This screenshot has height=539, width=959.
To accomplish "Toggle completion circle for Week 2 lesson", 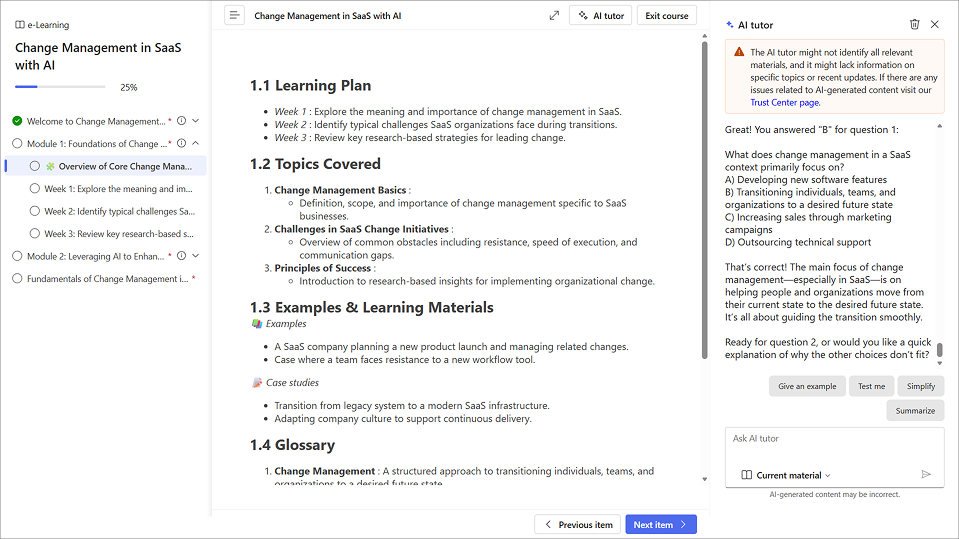I will click(x=35, y=212).
